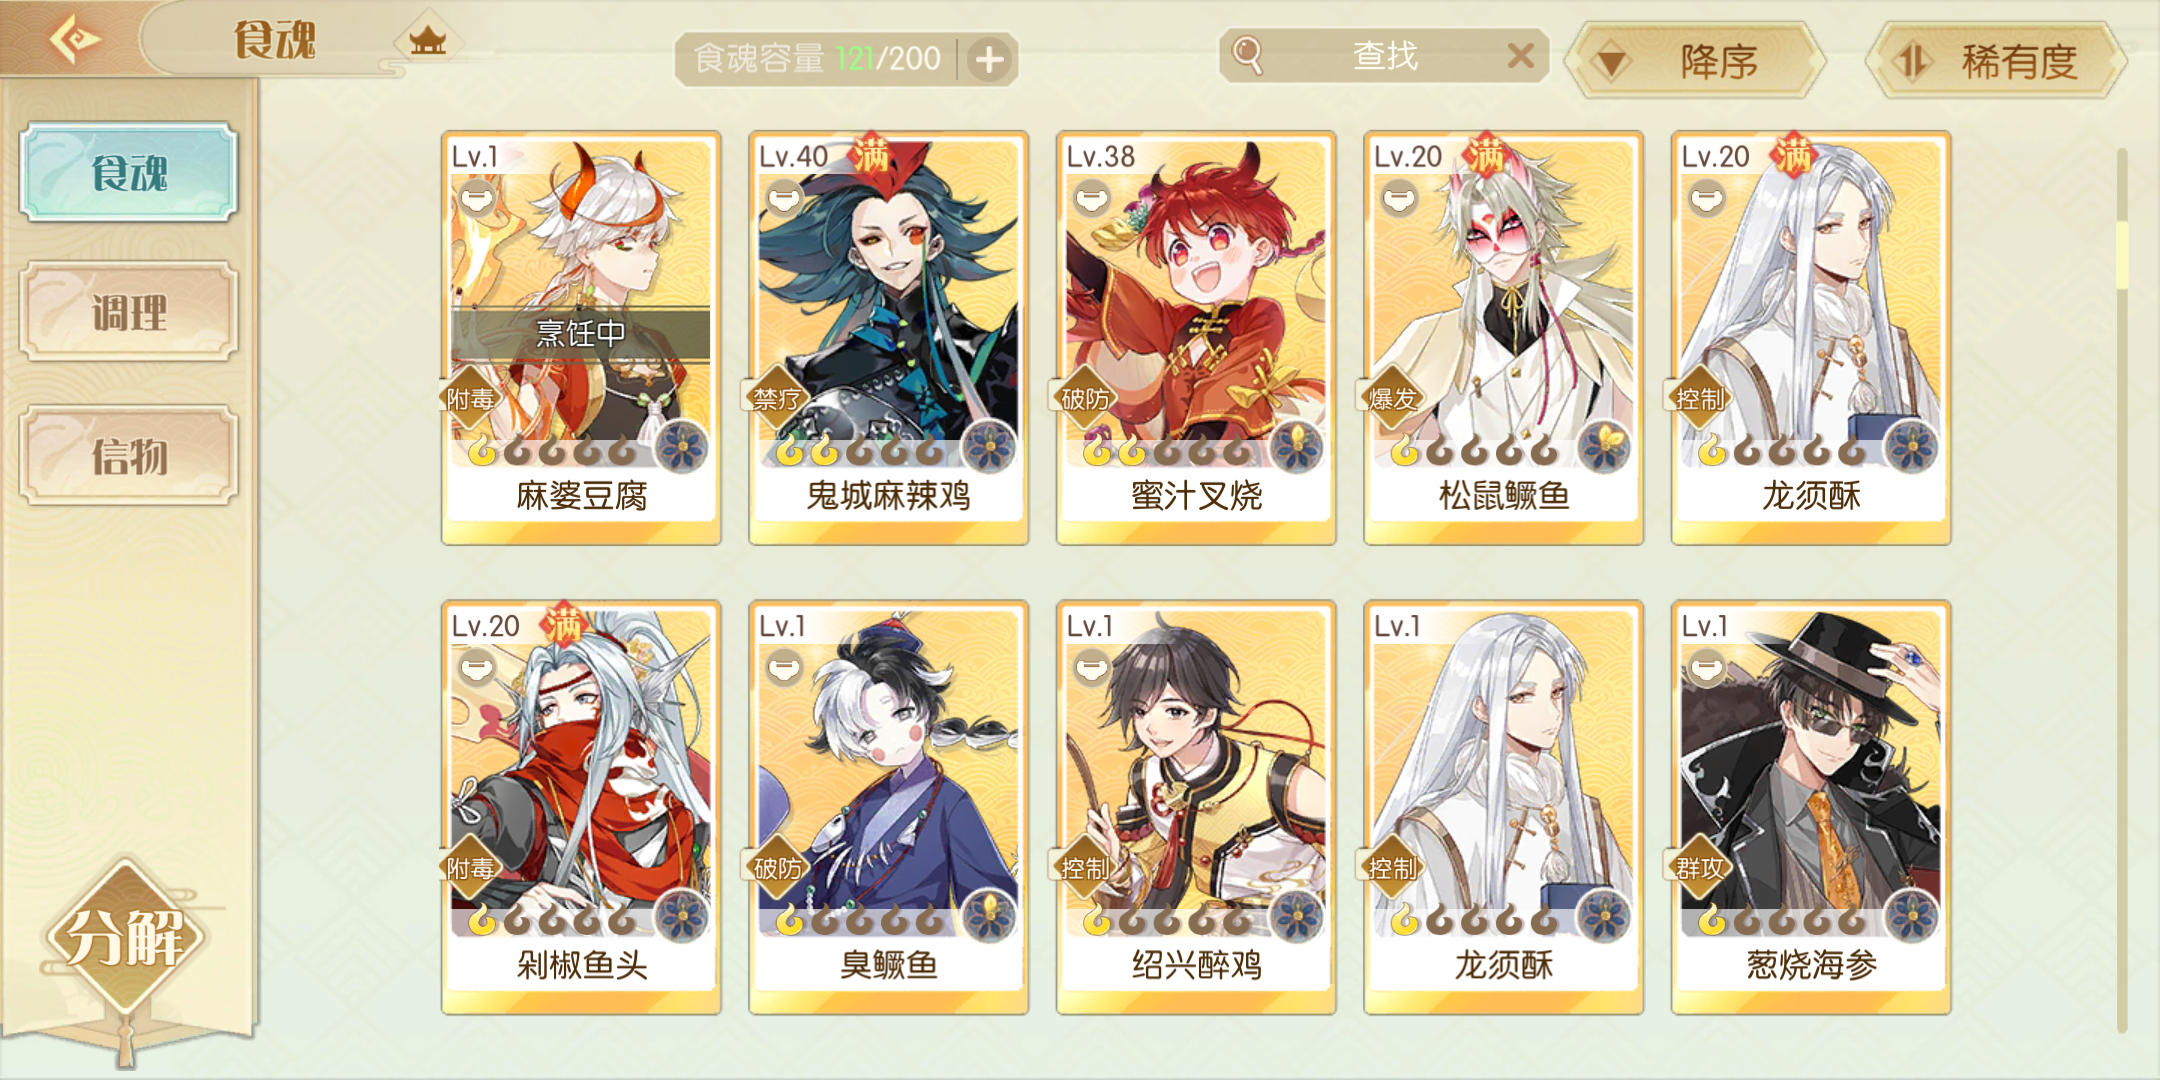The image size is (2160, 1080).
Task: Click the 查找 search input field
Action: point(1384,55)
